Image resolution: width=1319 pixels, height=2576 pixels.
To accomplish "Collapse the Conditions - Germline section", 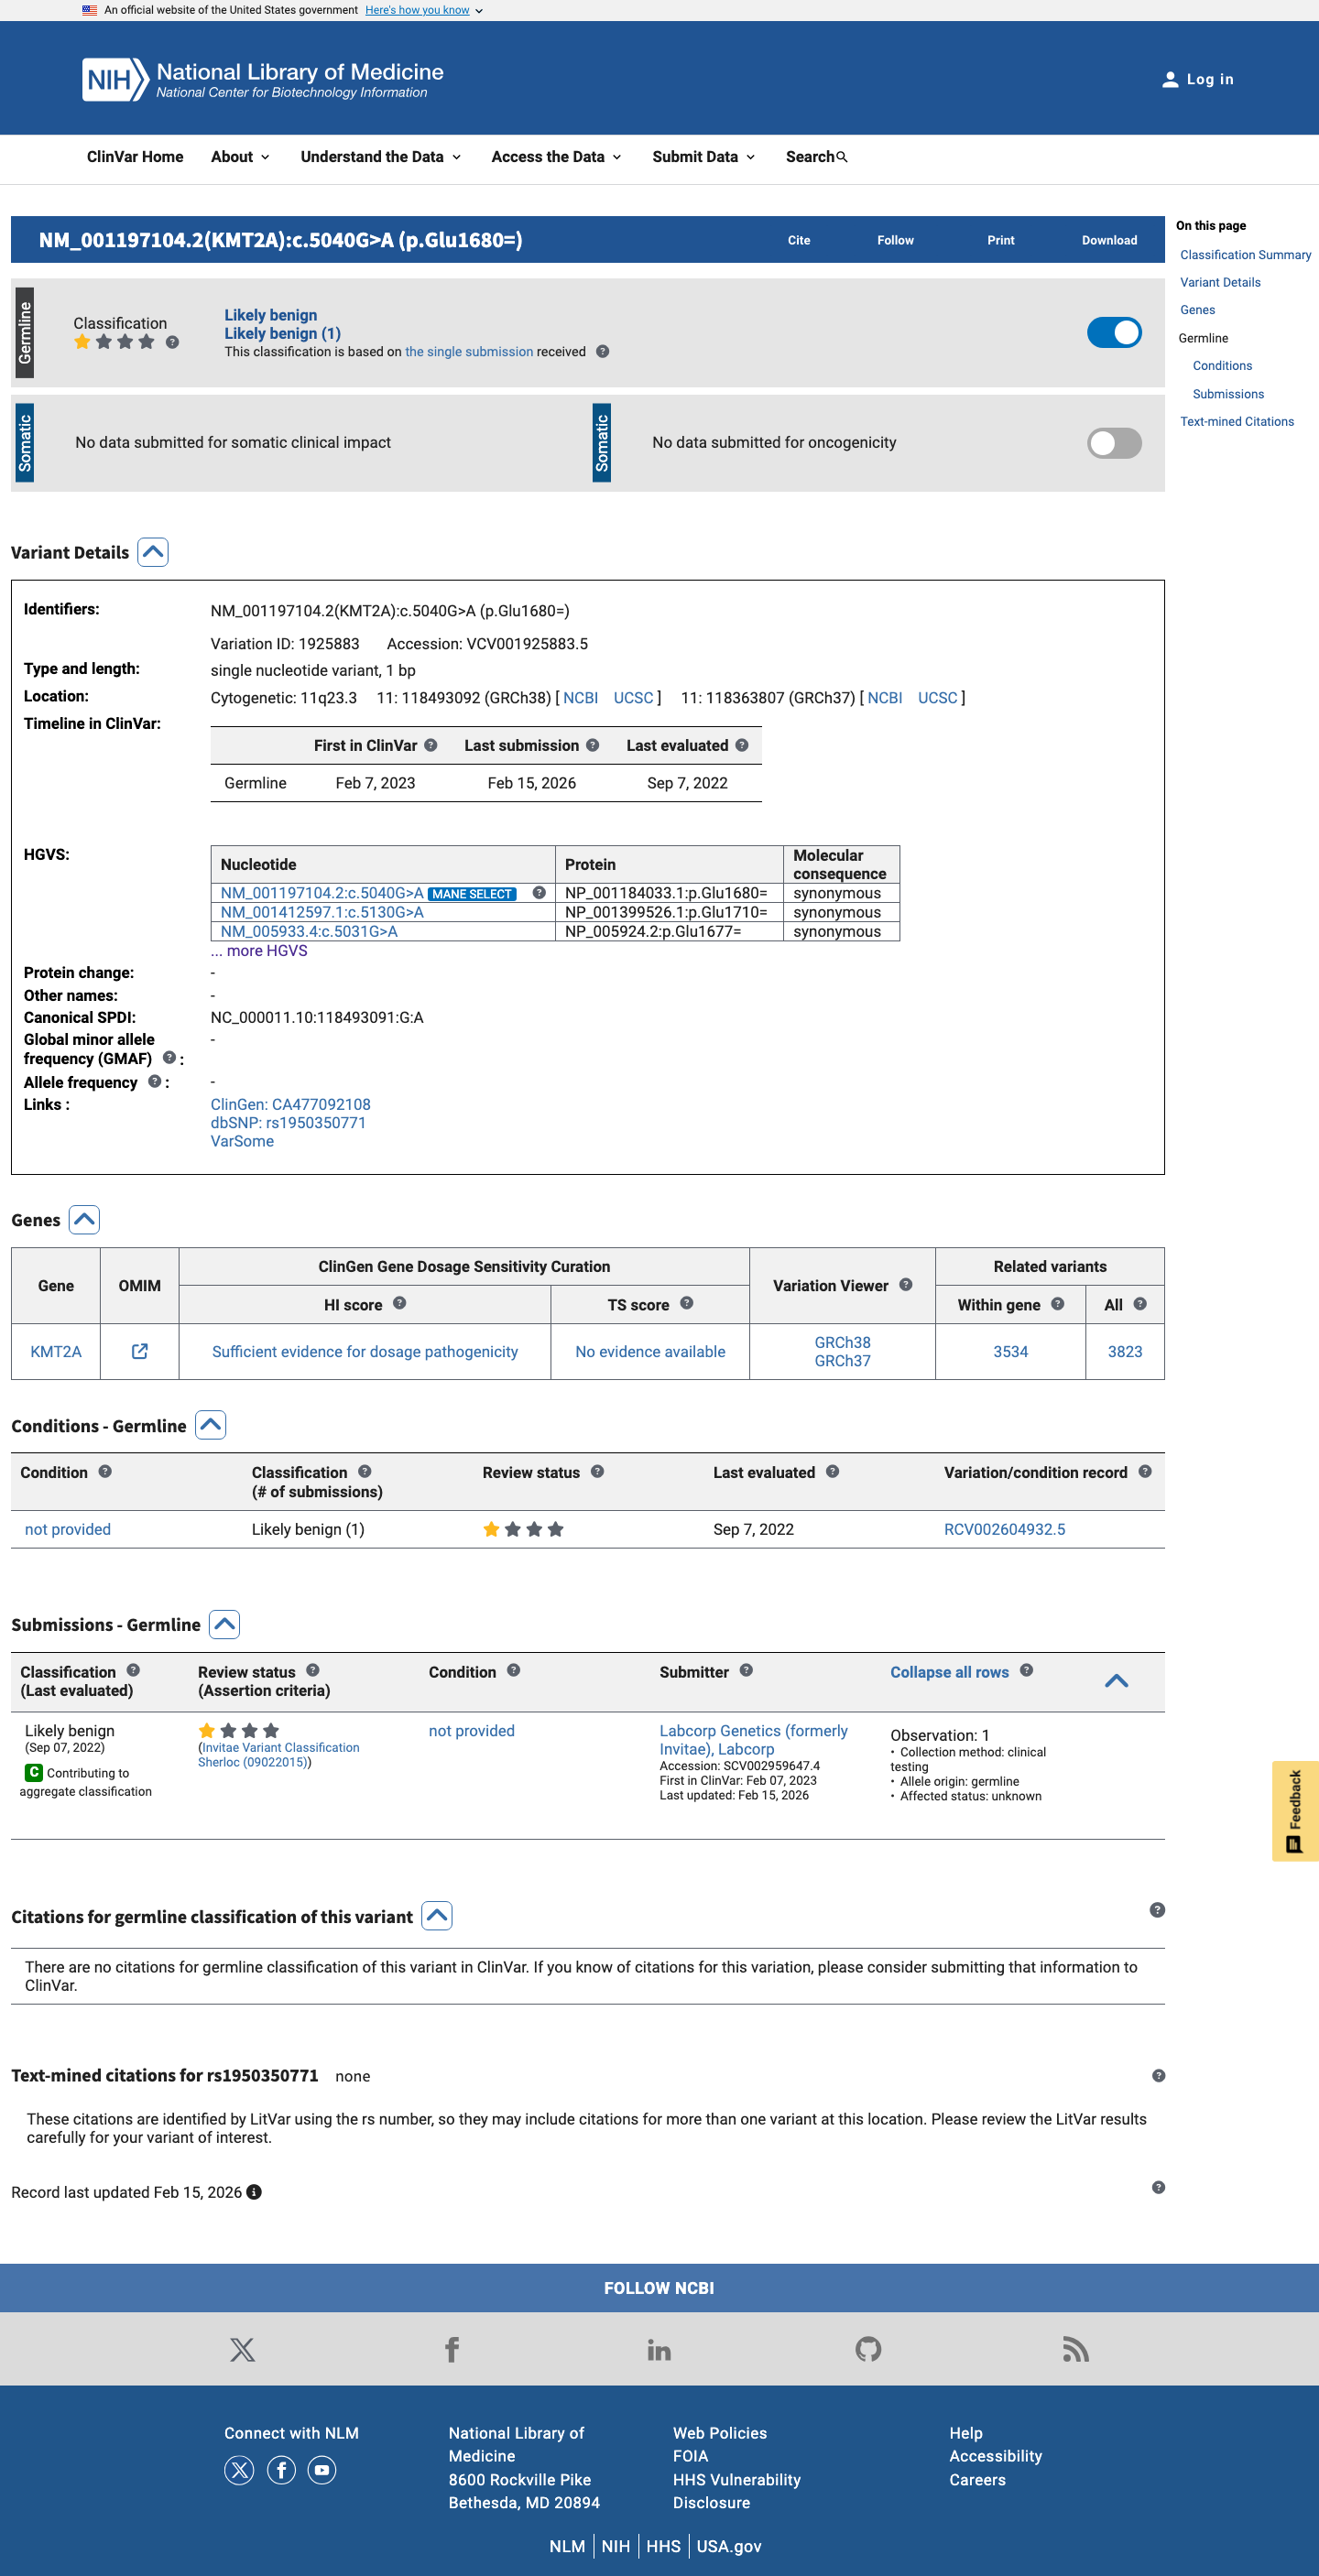I will tap(210, 1425).
